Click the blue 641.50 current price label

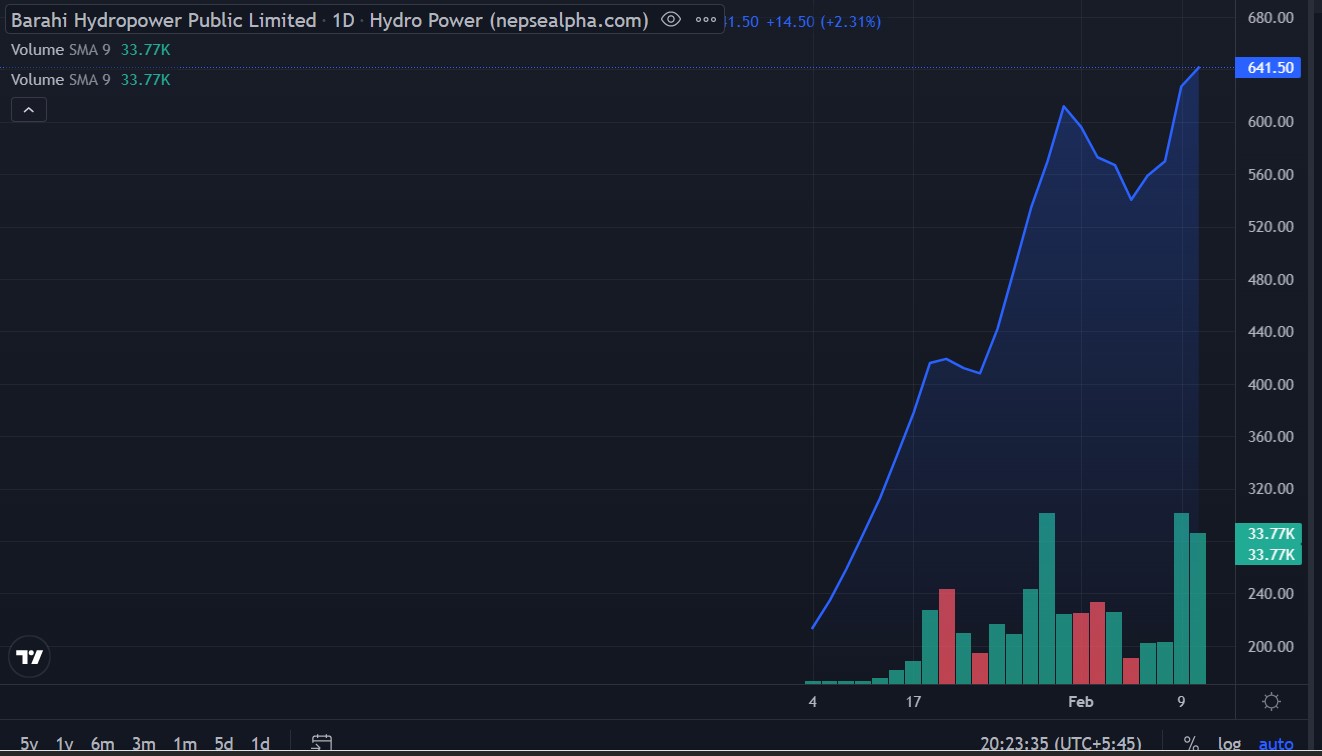(x=1268, y=68)
